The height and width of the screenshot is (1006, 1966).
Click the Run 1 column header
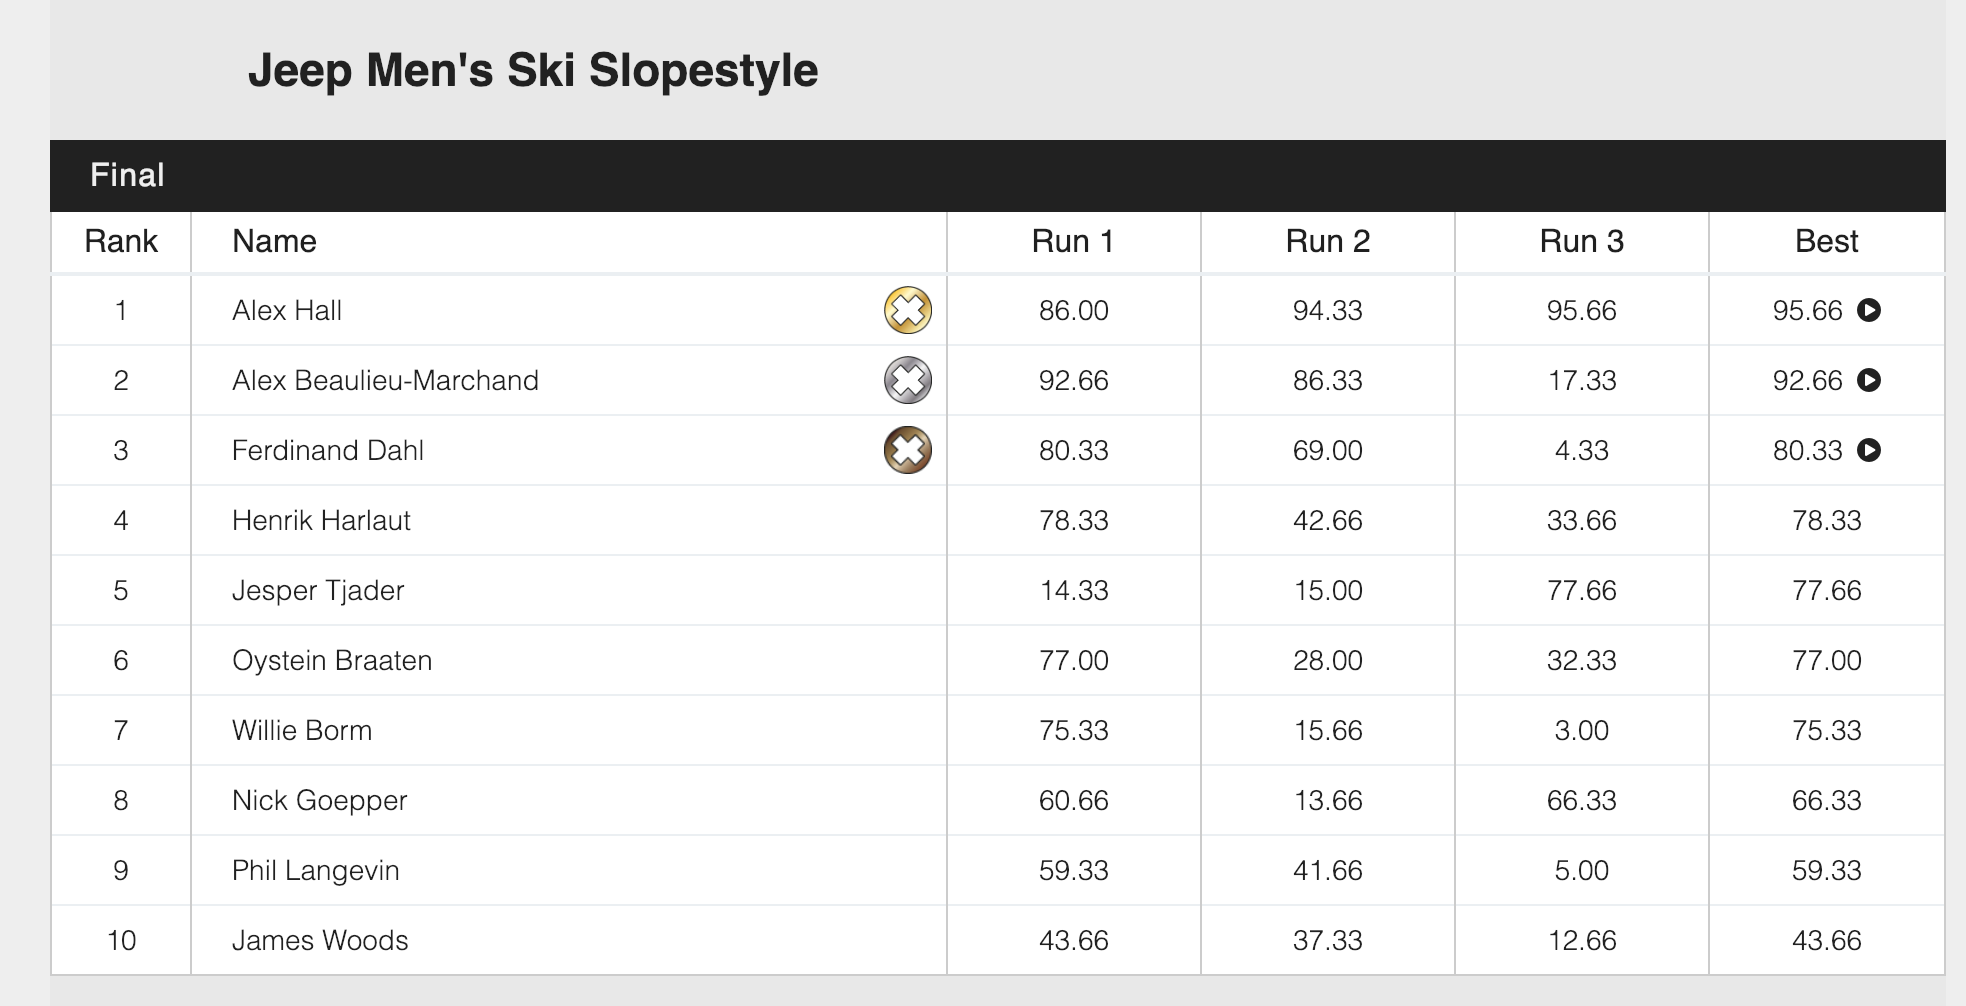(1073, 241)
